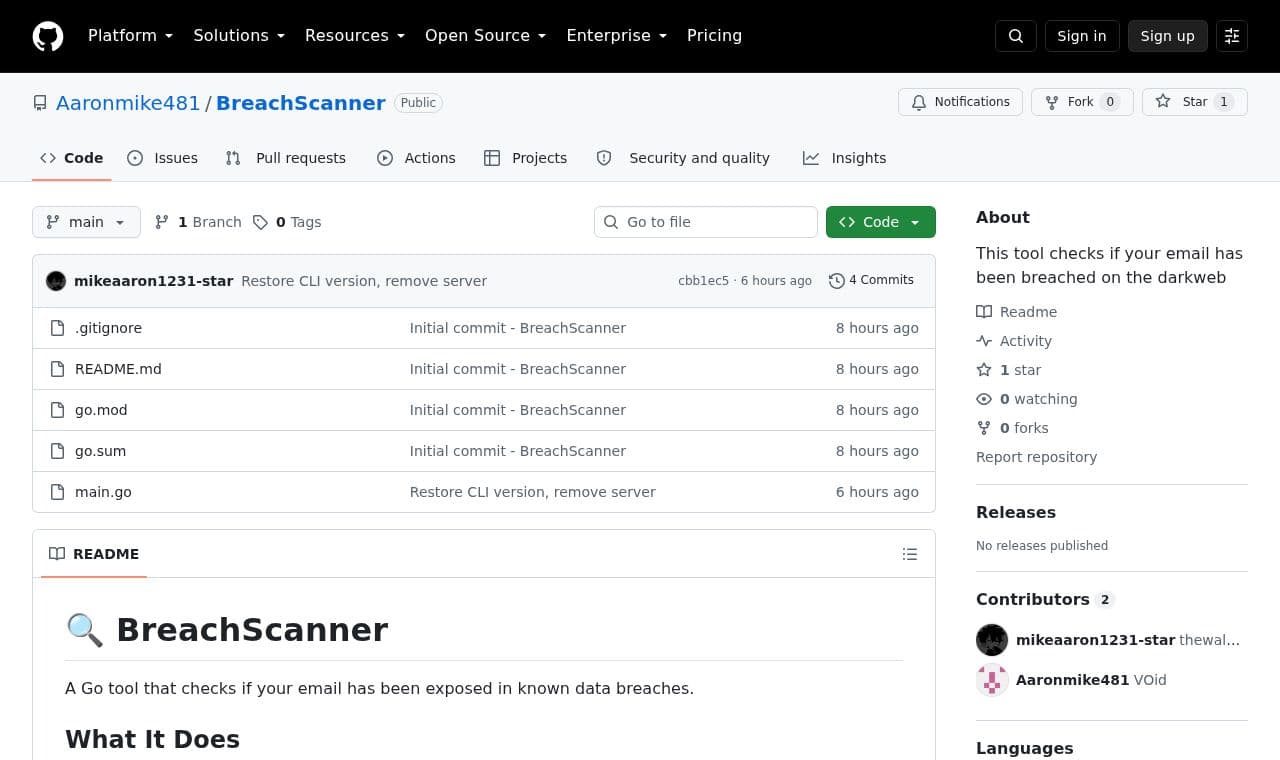Open appearance settings icon in header
The width and height of the screenshot is (1280, 760).
coord(1232,36)
